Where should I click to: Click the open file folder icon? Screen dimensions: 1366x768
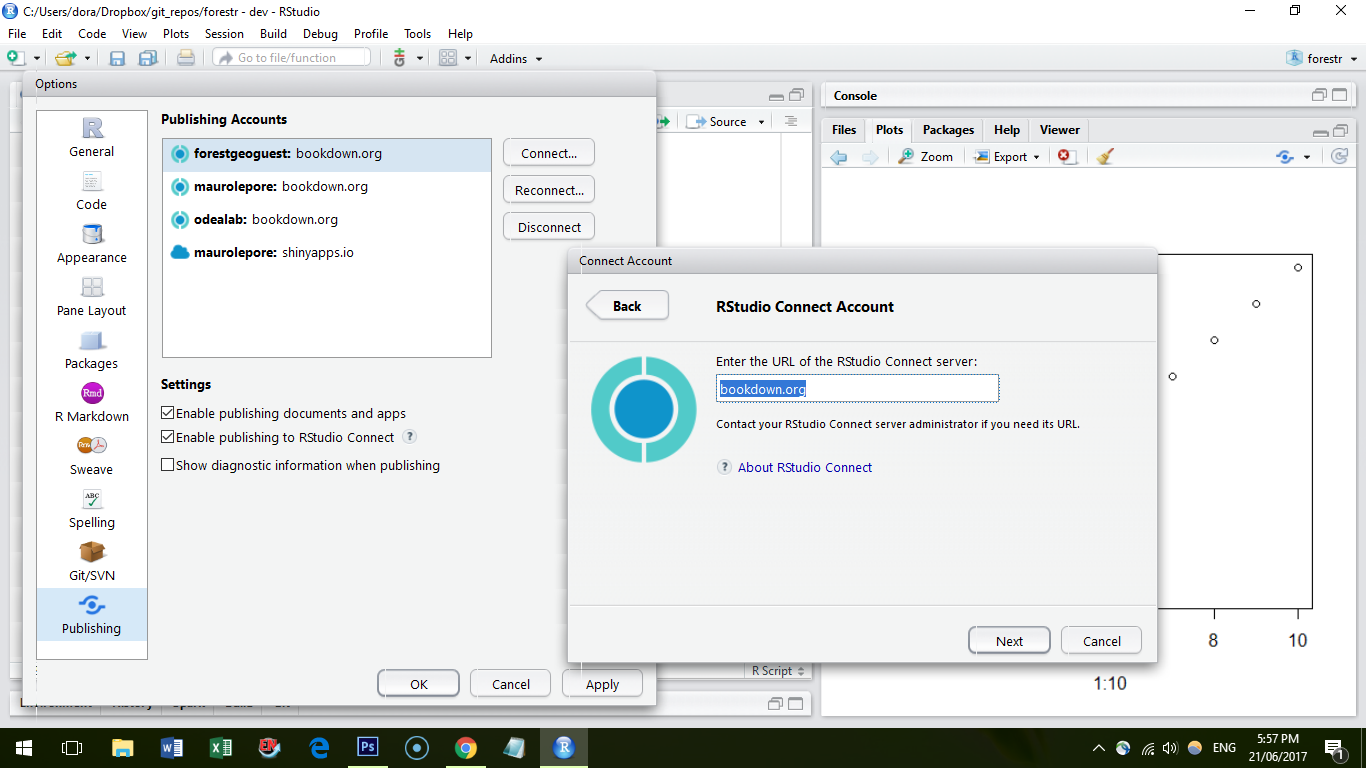[x=66, y=58]
